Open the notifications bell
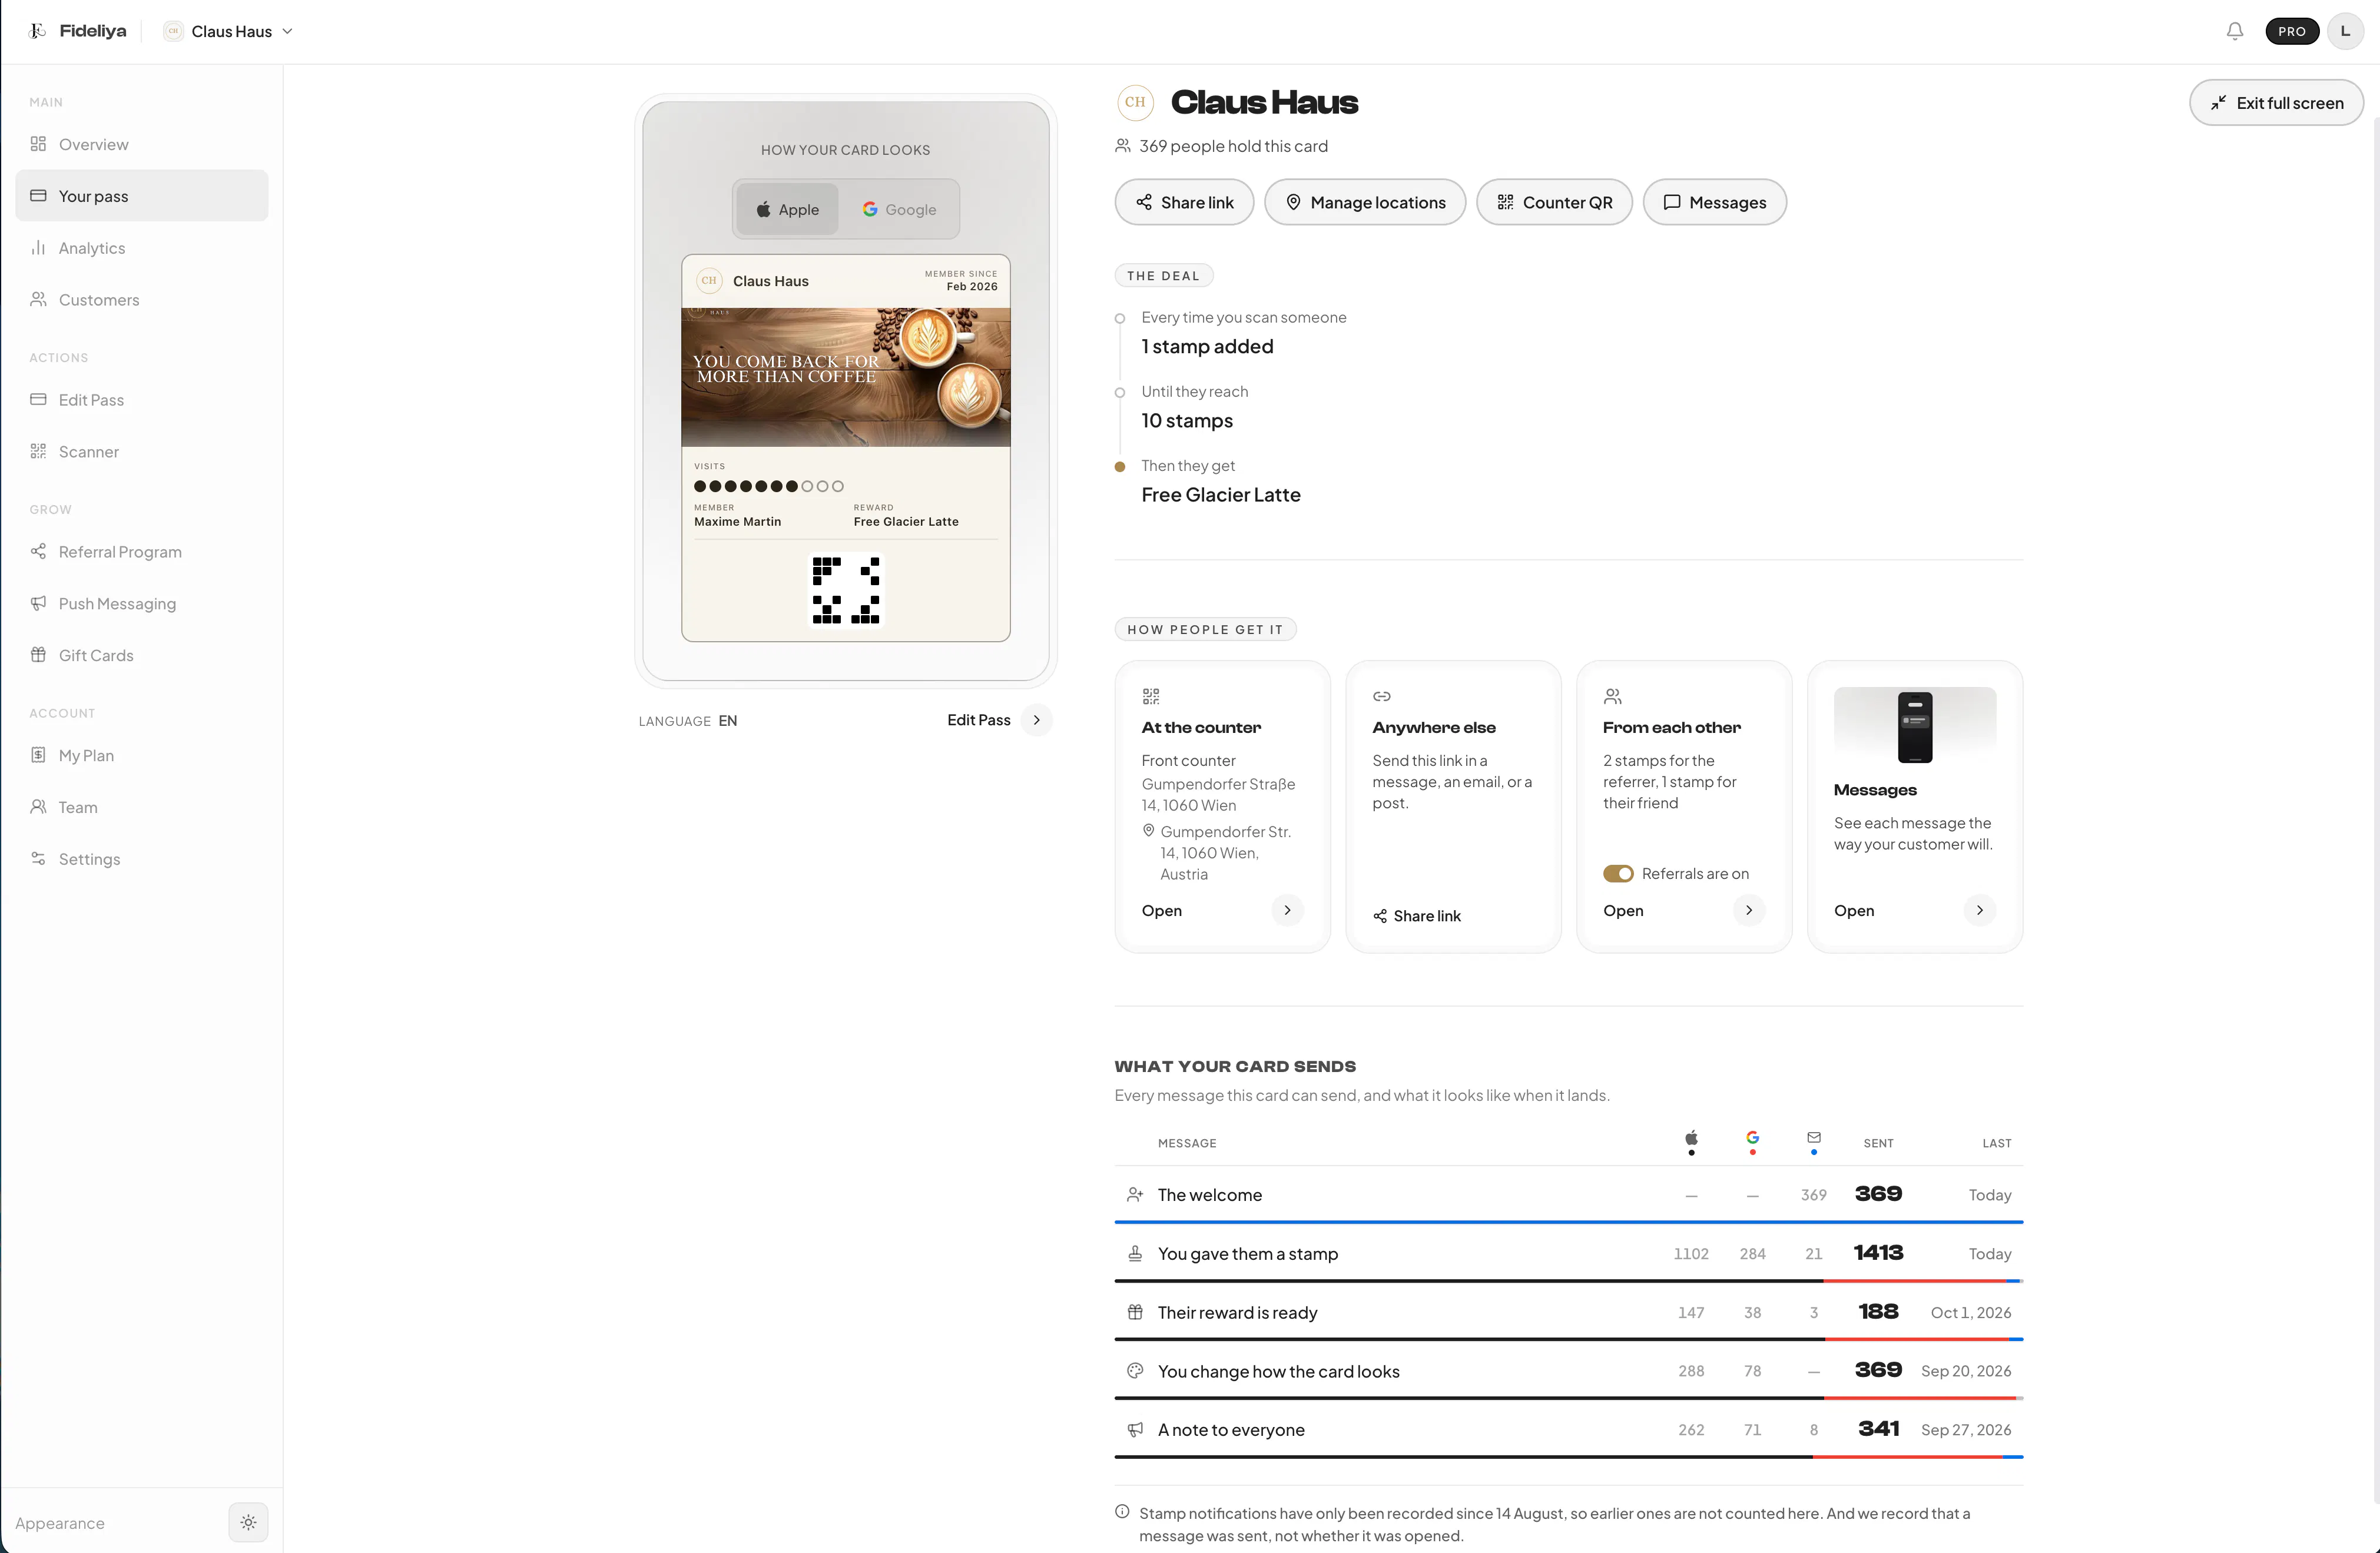The image size is (2380, 1553). [2234, 31]
